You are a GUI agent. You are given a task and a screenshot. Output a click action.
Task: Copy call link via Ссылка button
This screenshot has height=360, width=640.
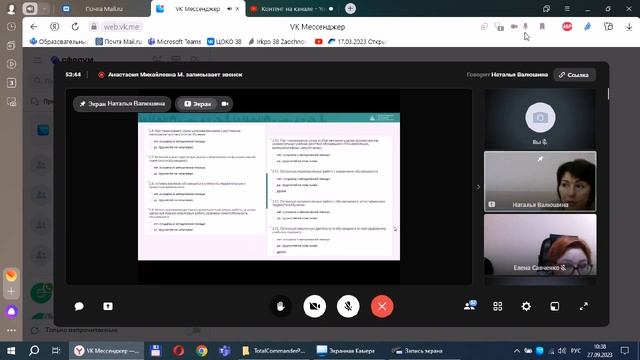tap(574, 75)
